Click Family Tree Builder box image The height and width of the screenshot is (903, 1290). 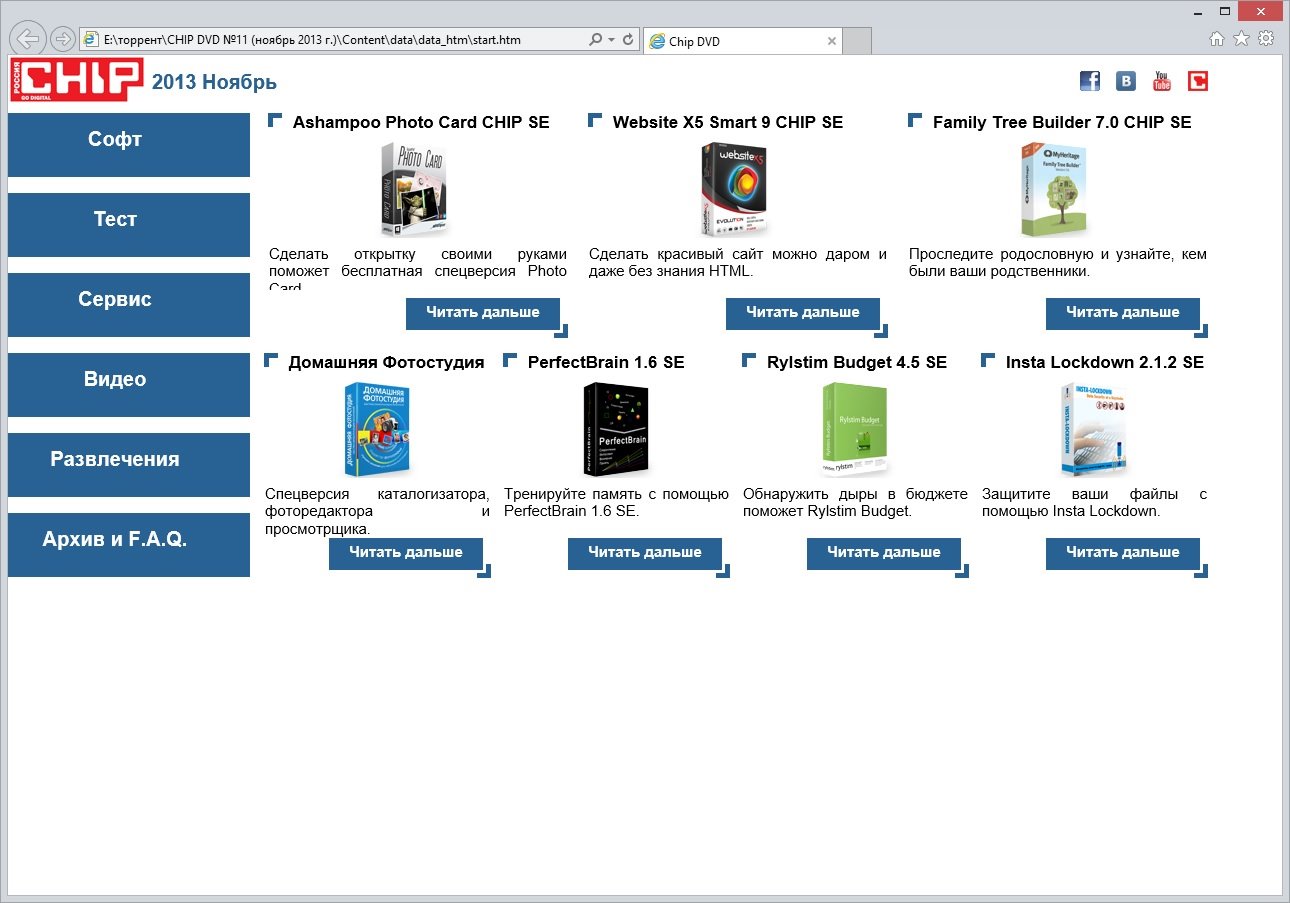pyautogui.click(x=1054, y=189)
